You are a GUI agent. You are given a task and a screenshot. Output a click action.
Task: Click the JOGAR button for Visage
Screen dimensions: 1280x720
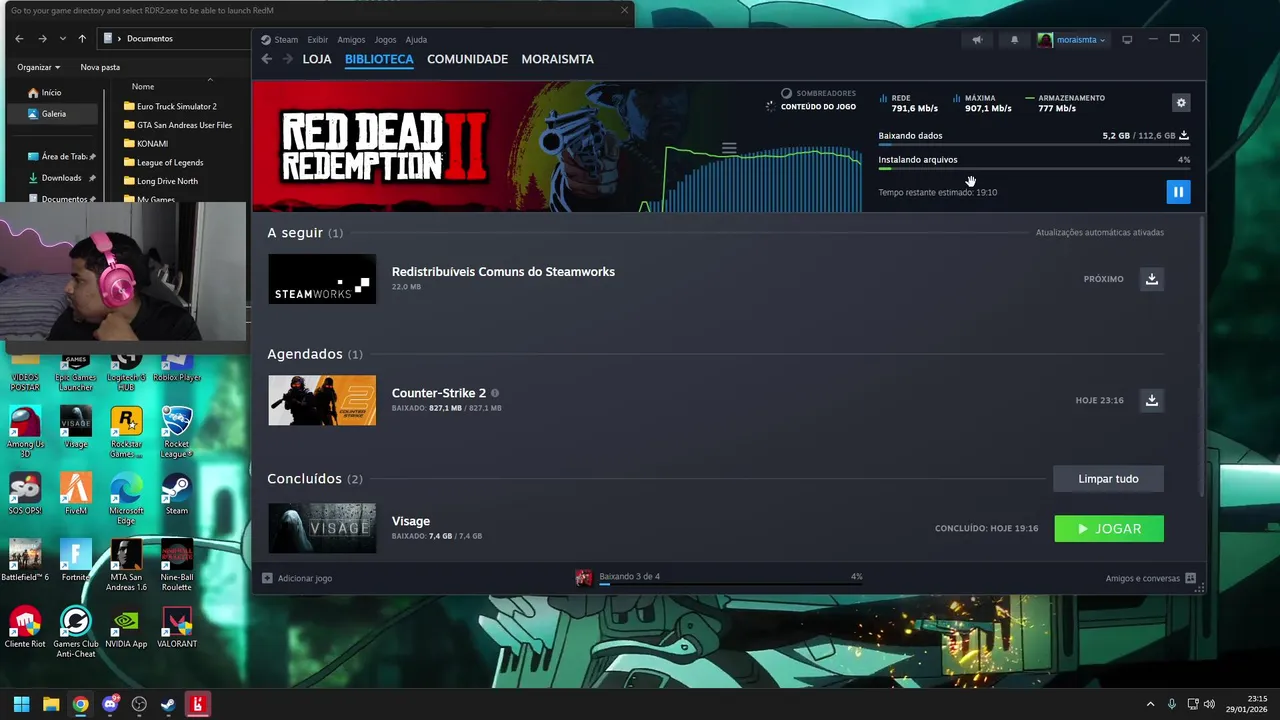click(x=1109, y=529)
